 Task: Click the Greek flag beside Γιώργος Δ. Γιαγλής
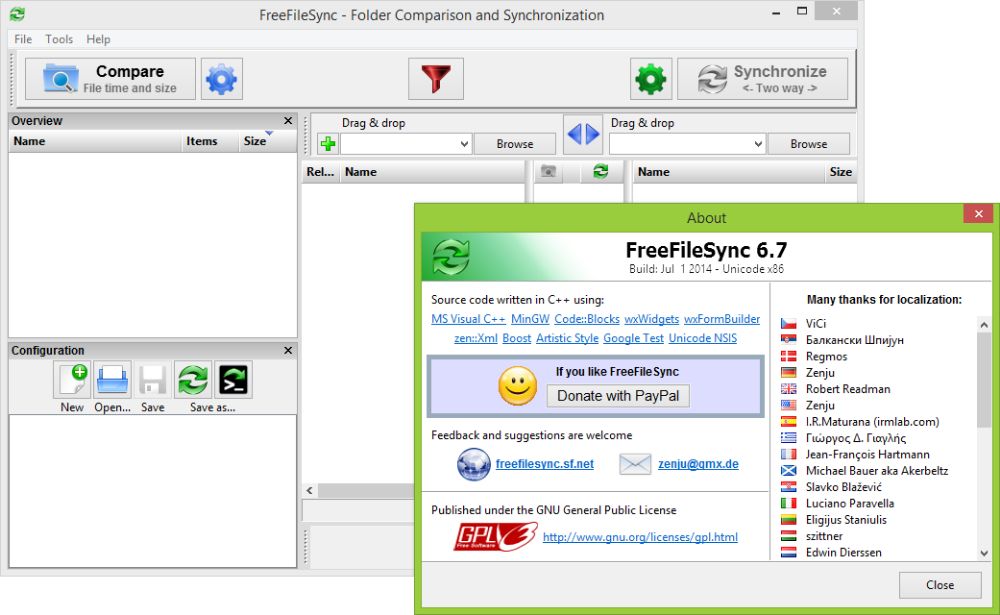[789, 438]
